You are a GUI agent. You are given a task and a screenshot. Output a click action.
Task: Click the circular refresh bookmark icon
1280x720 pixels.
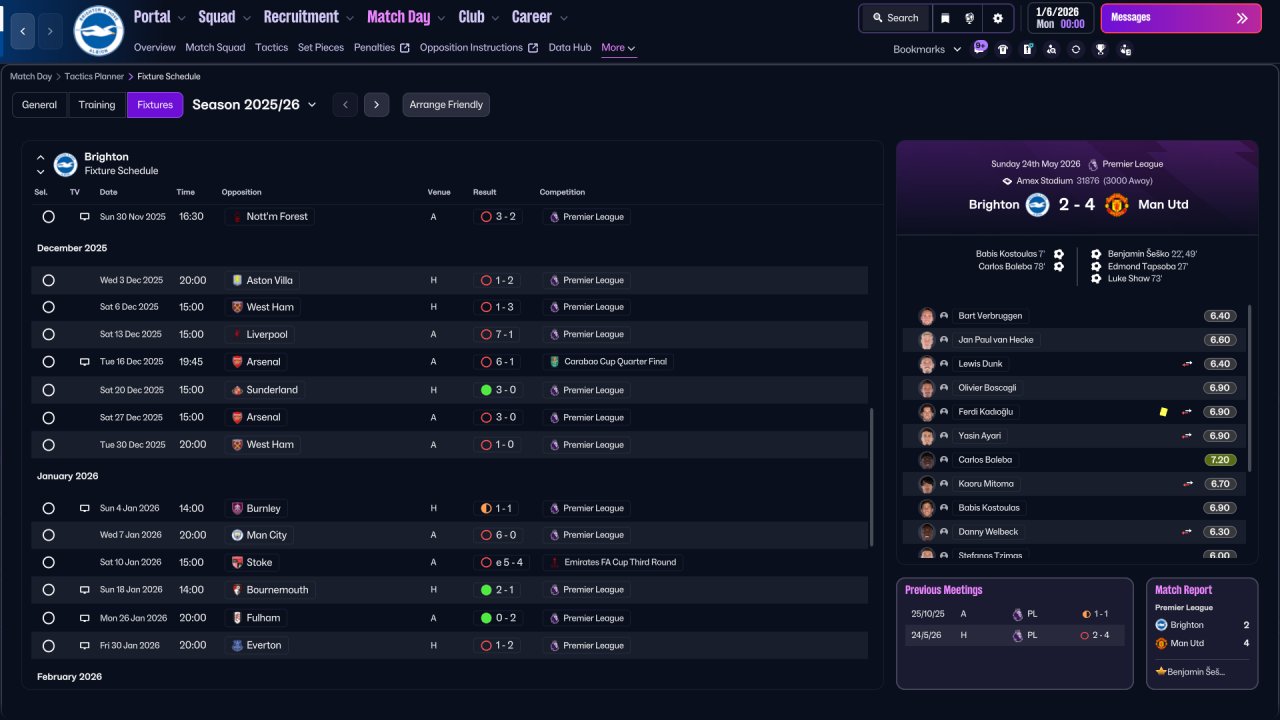tap(1076, 49)
